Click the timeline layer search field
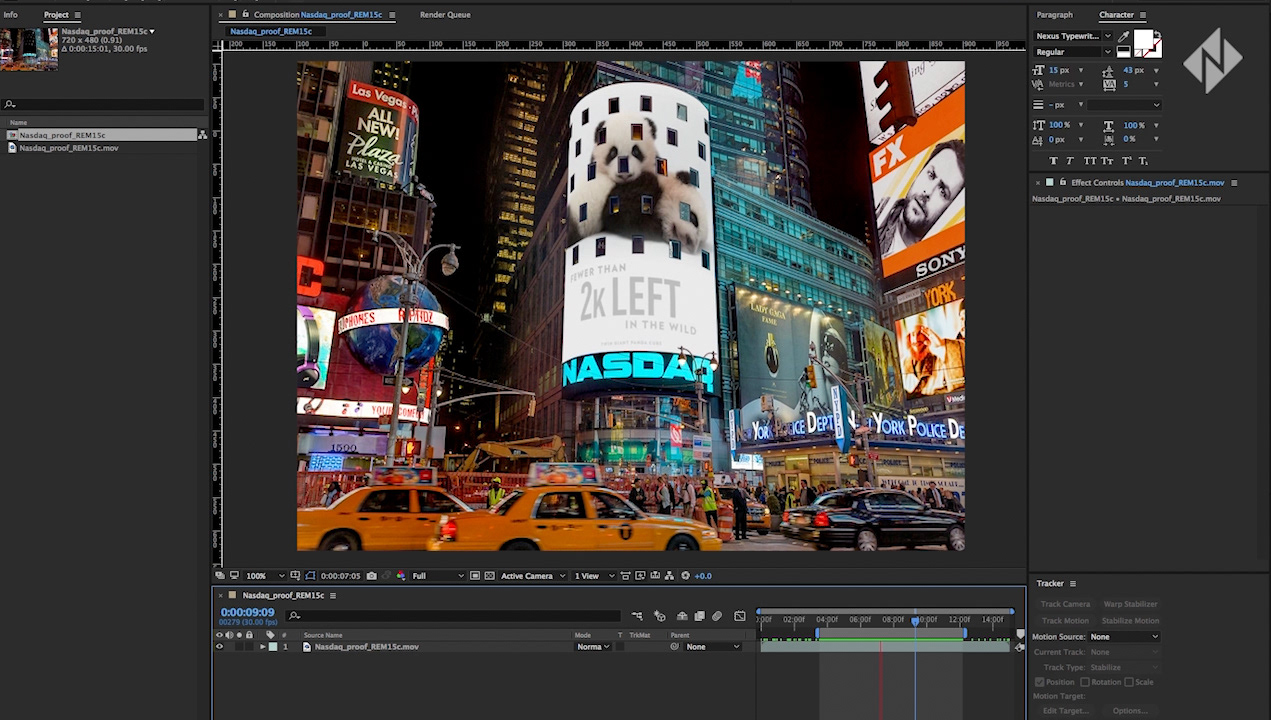1271x720 pixels. point(455,616)
